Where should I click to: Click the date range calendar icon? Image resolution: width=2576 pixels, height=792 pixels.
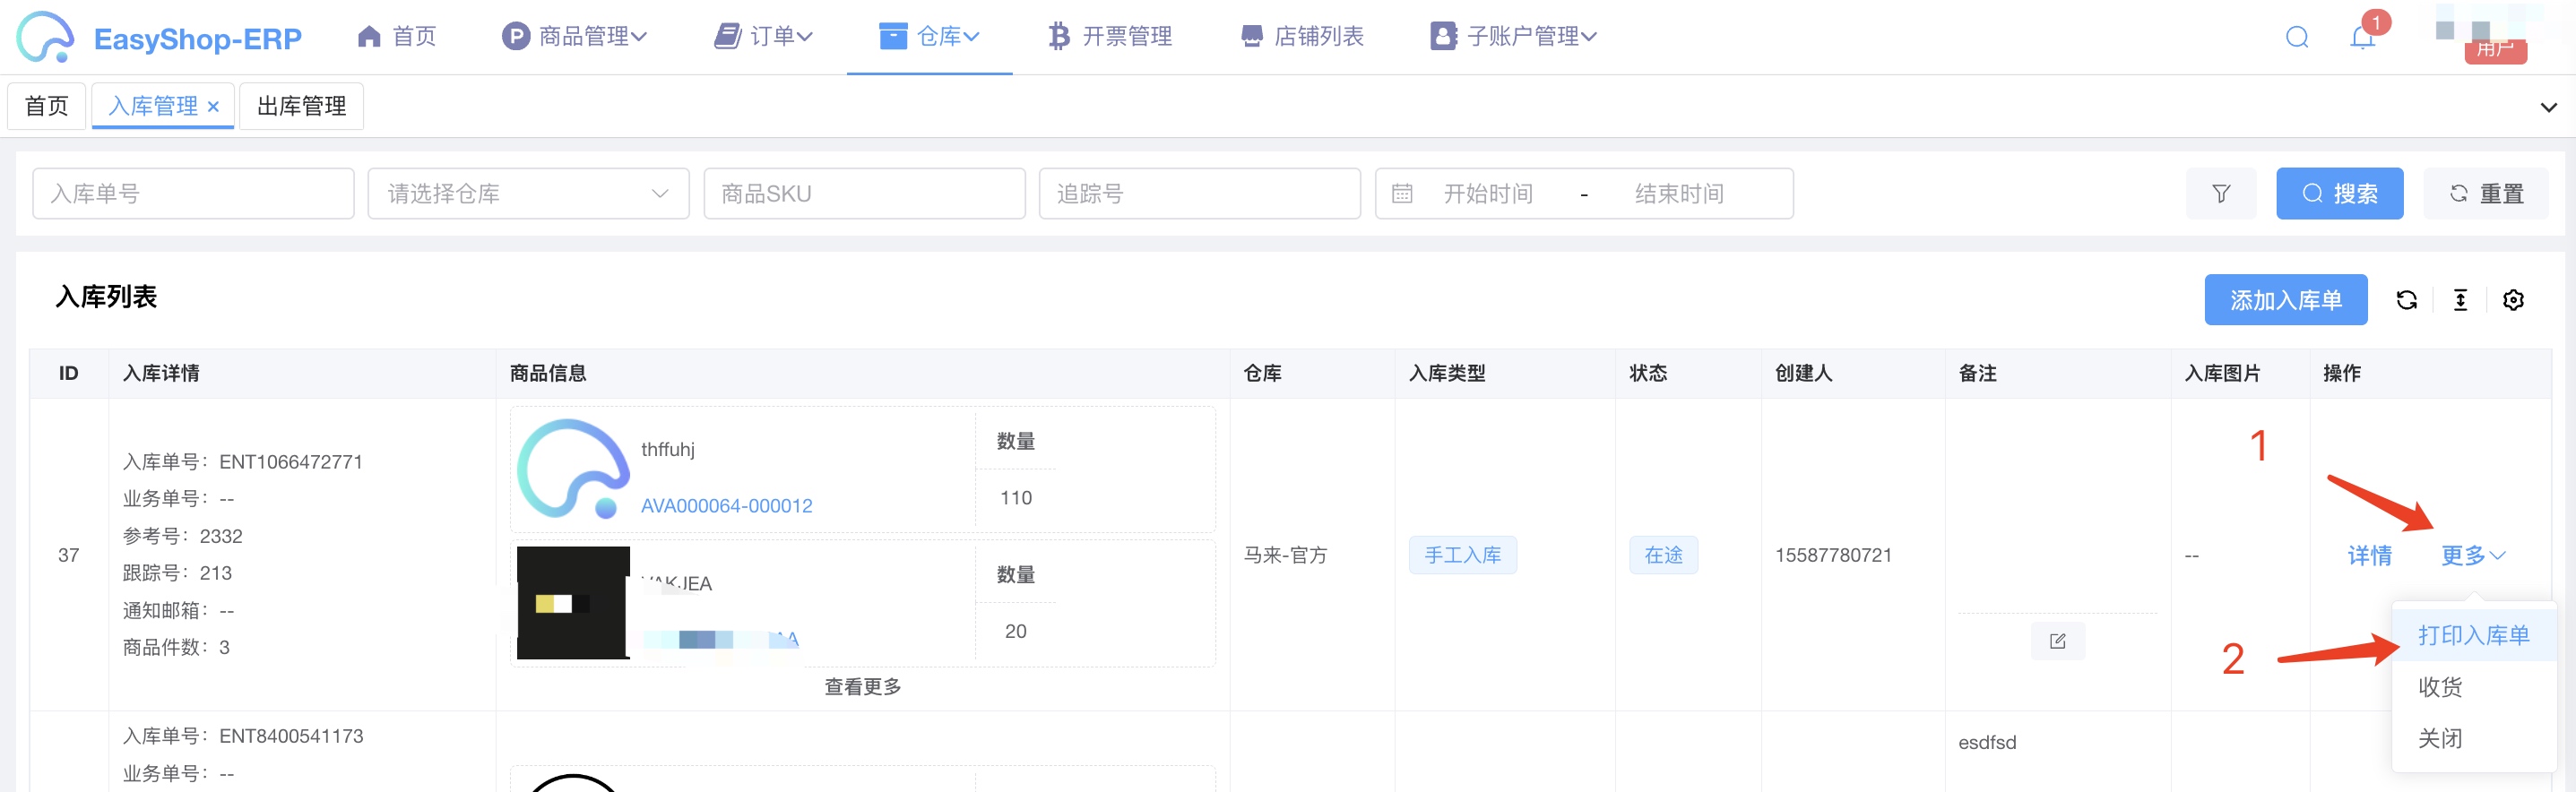1402,193
